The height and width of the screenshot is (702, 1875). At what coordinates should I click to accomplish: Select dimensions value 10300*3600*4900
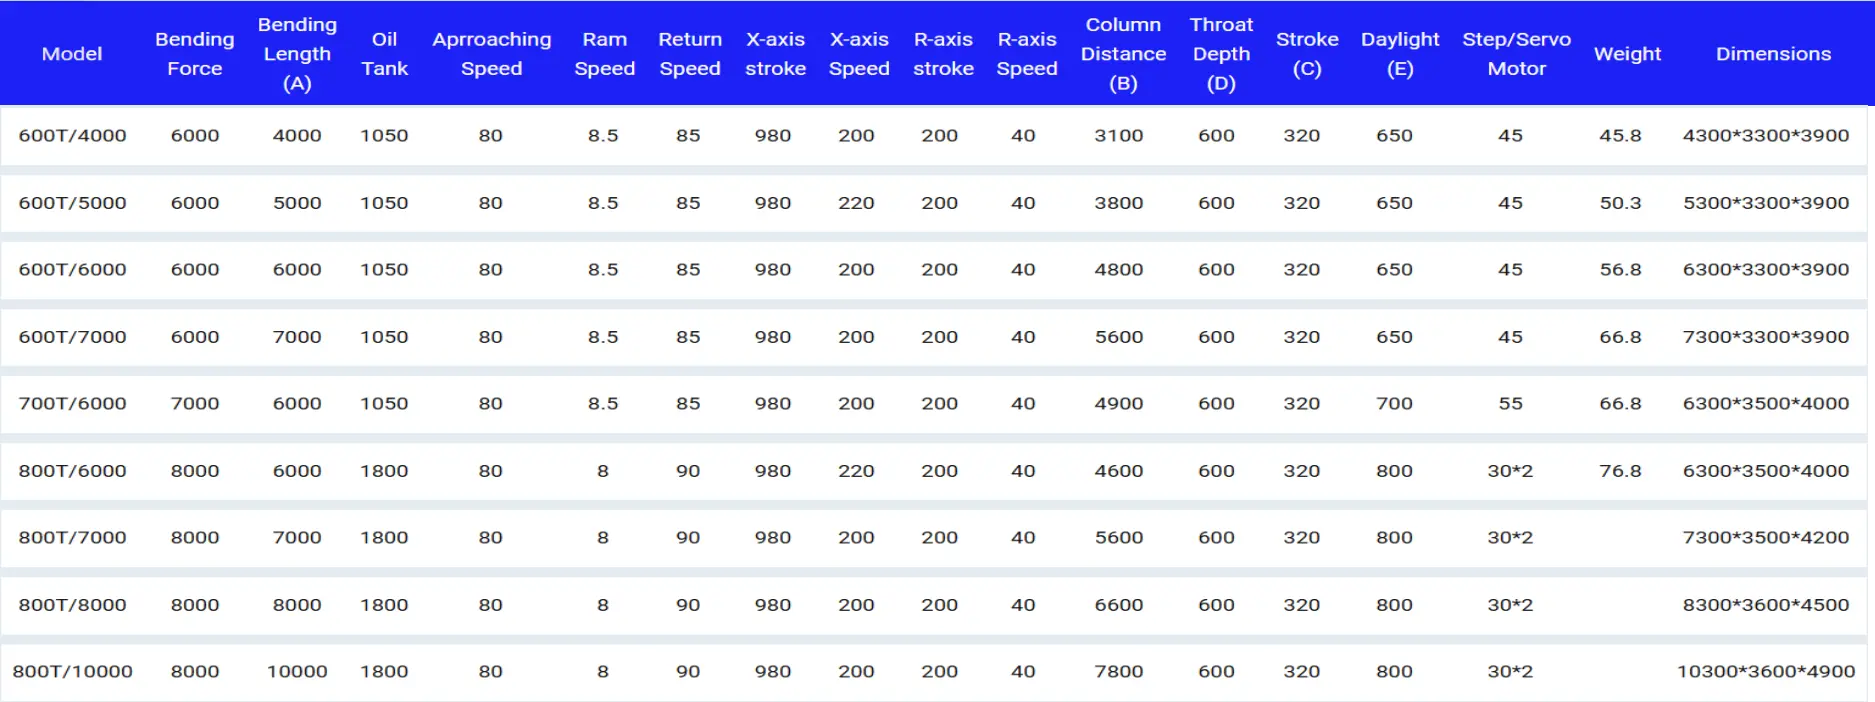(x=1766, y=672)
